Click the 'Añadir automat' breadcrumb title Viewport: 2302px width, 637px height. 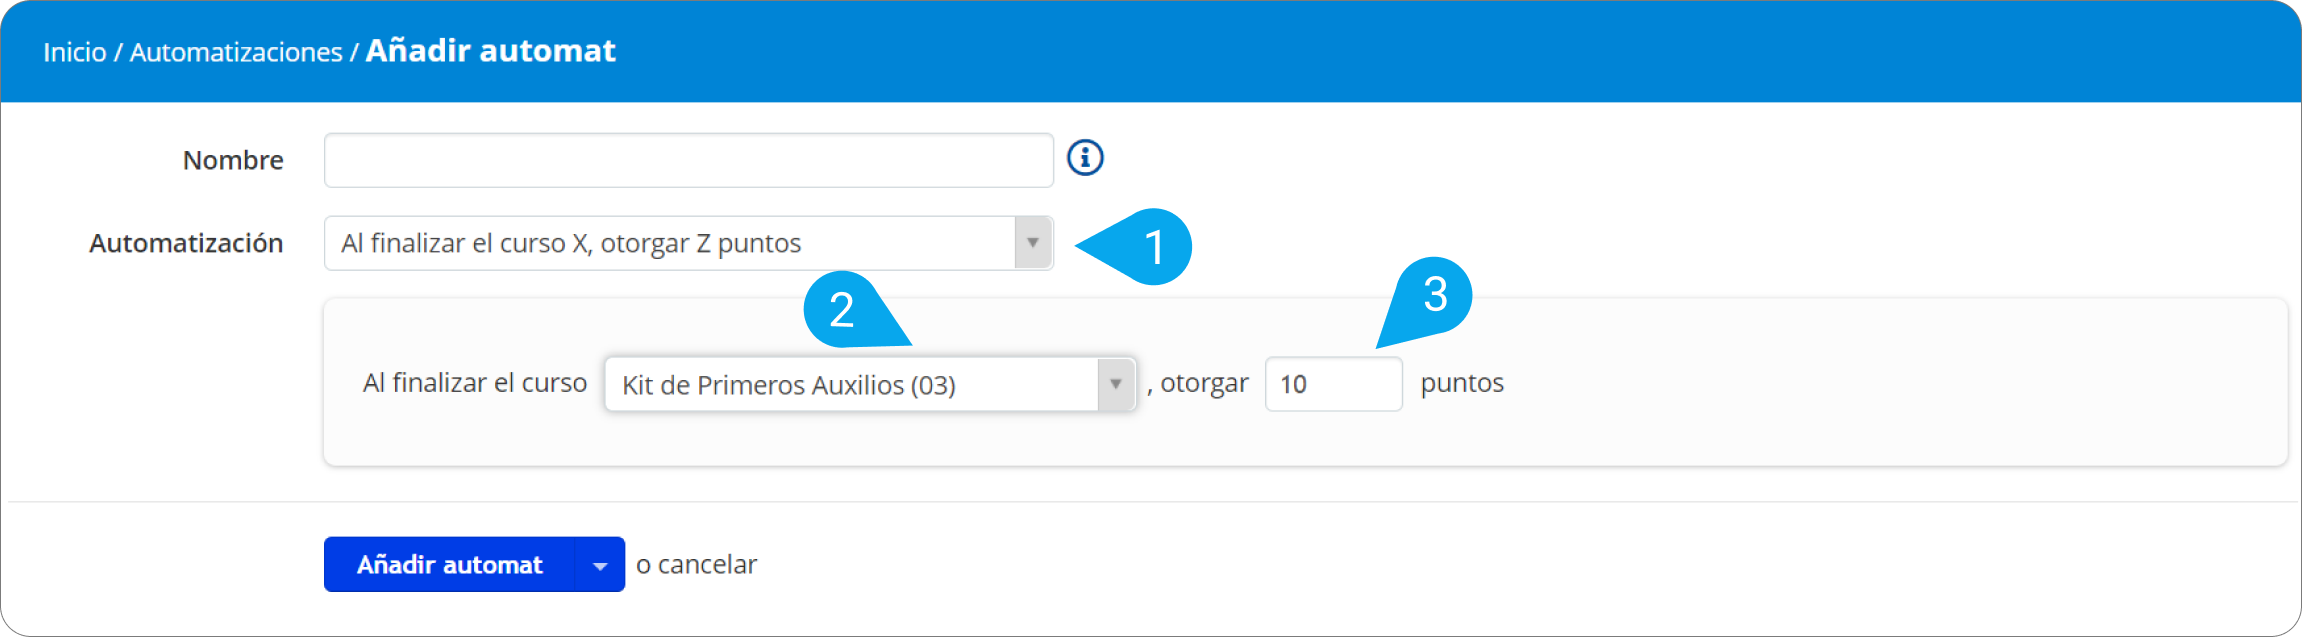[x=490, y=51]
